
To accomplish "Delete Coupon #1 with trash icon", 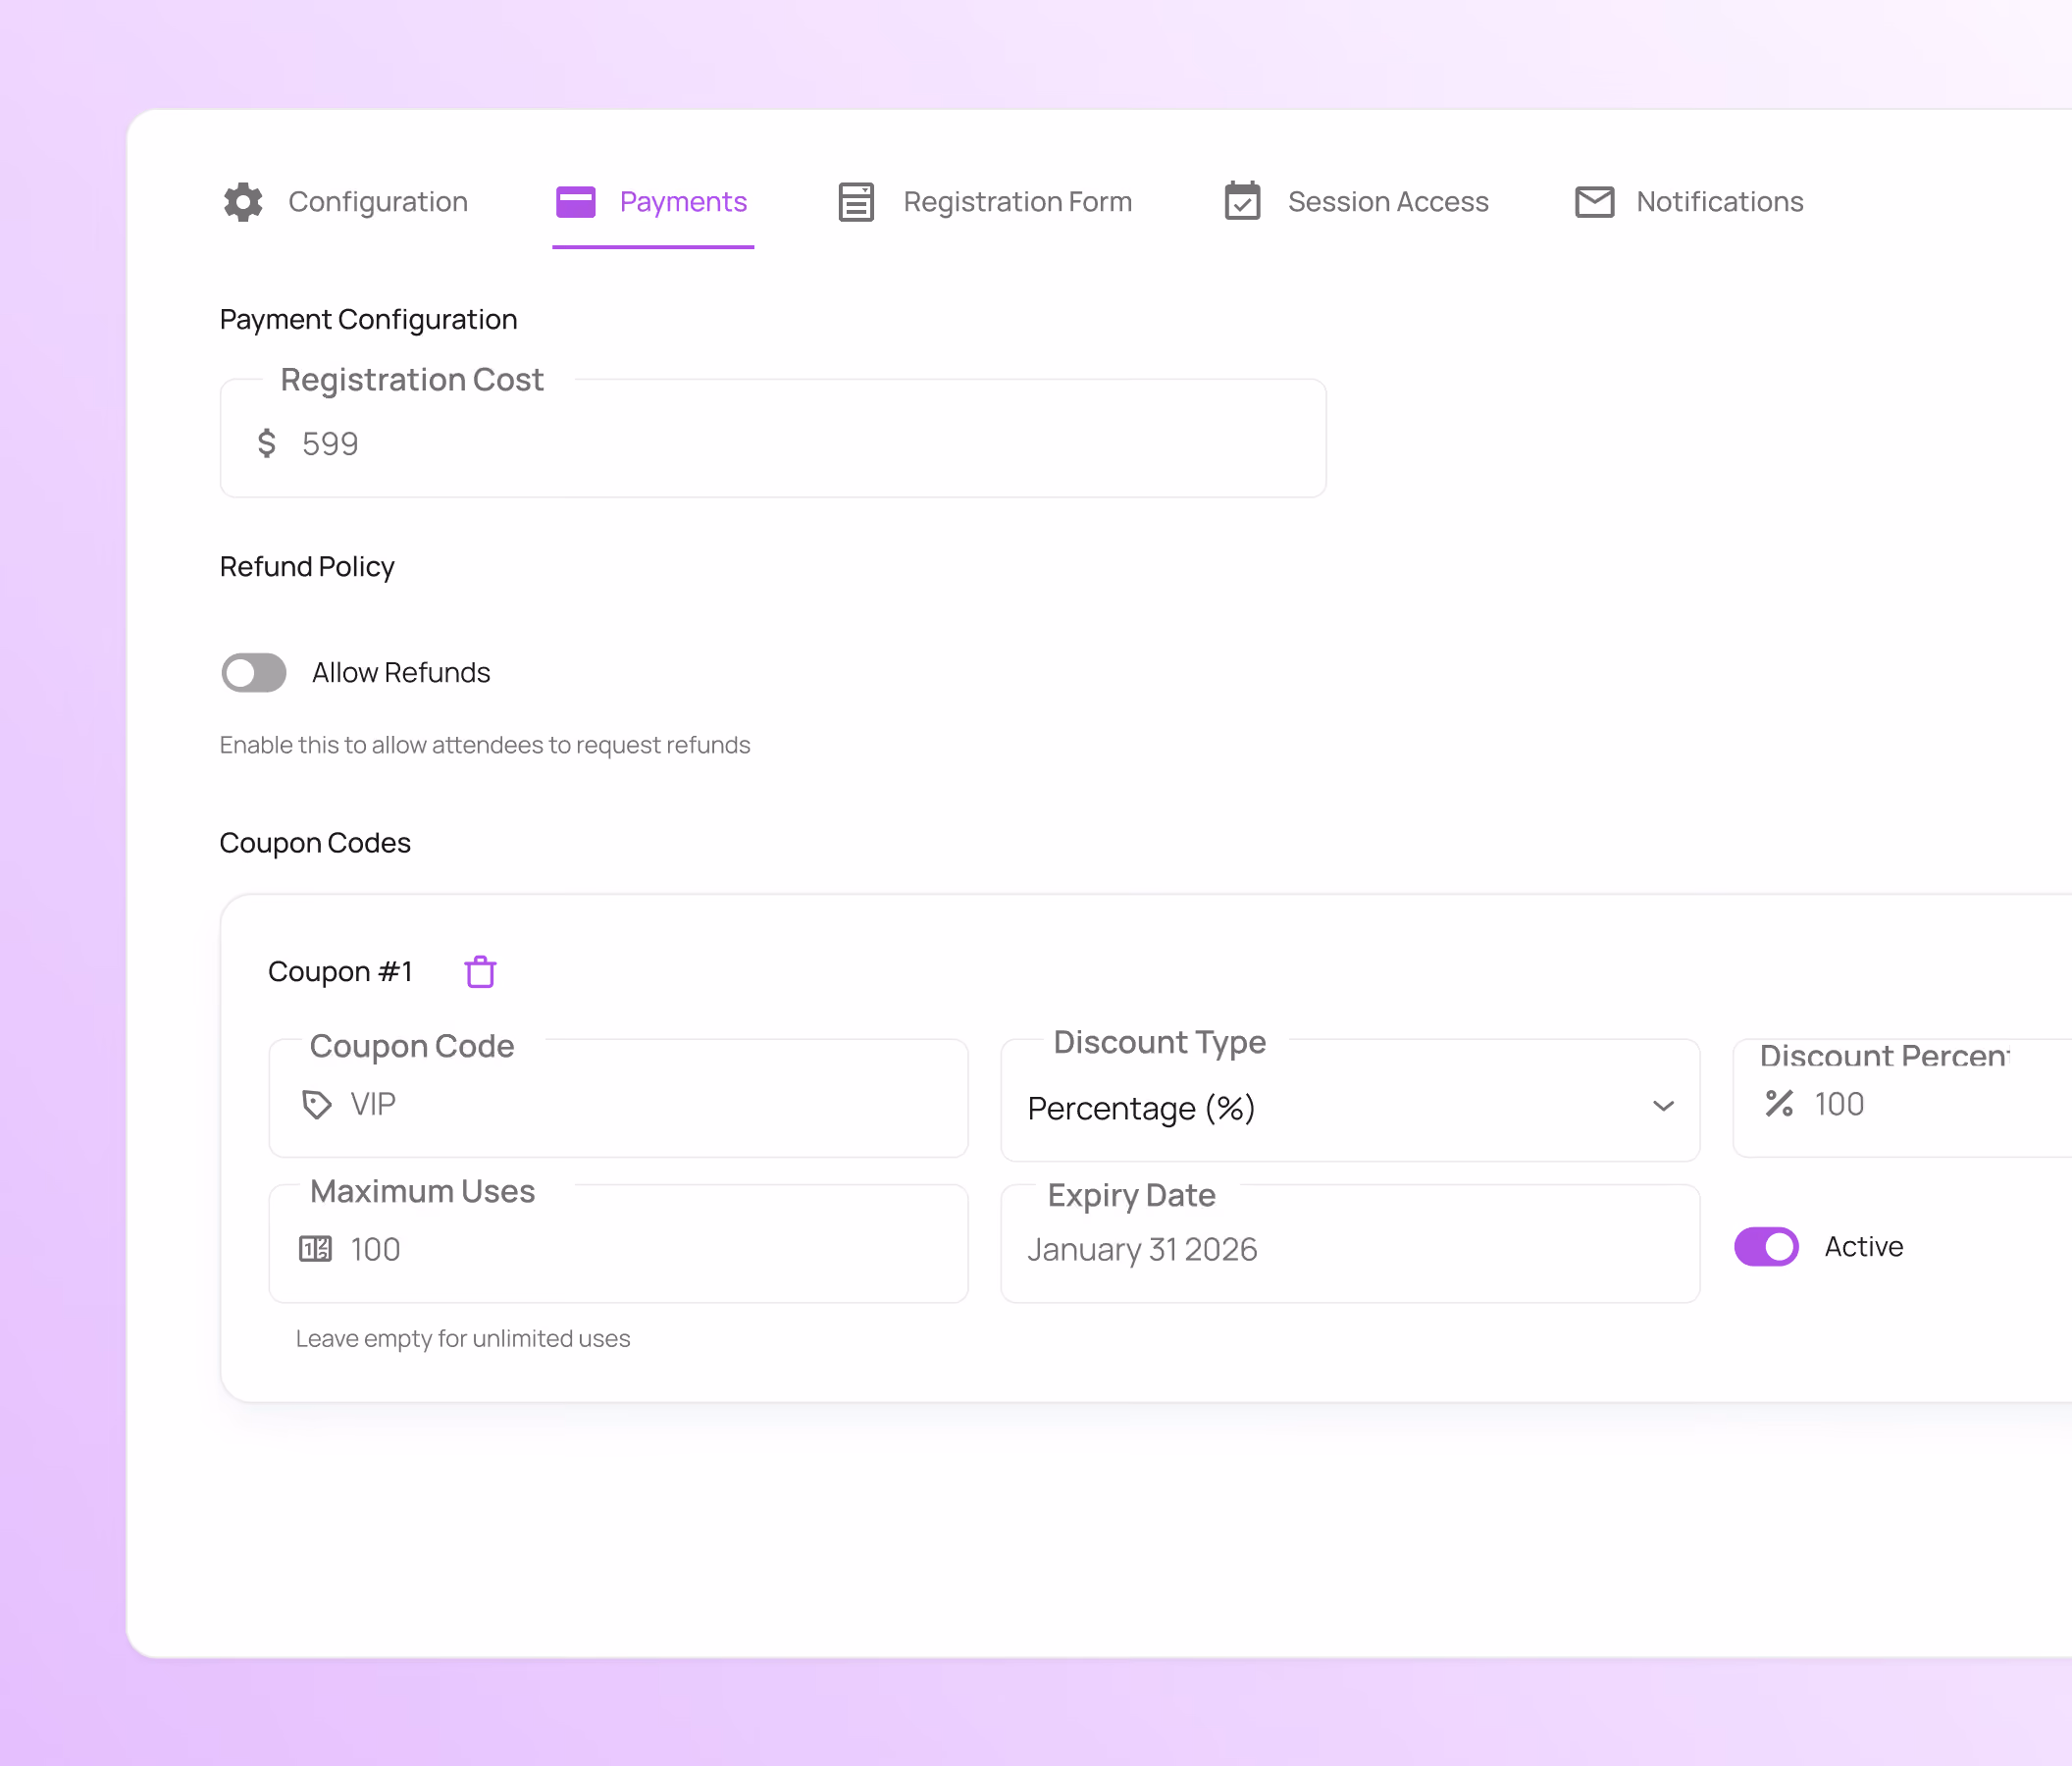I will (x=481, y=971).
